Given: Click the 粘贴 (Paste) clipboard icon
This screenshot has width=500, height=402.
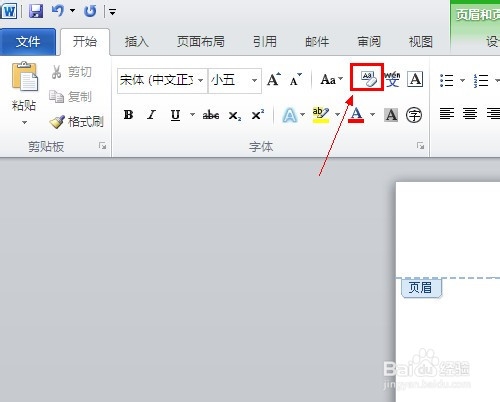Looking at the screenshot, I should coord(24,77).
